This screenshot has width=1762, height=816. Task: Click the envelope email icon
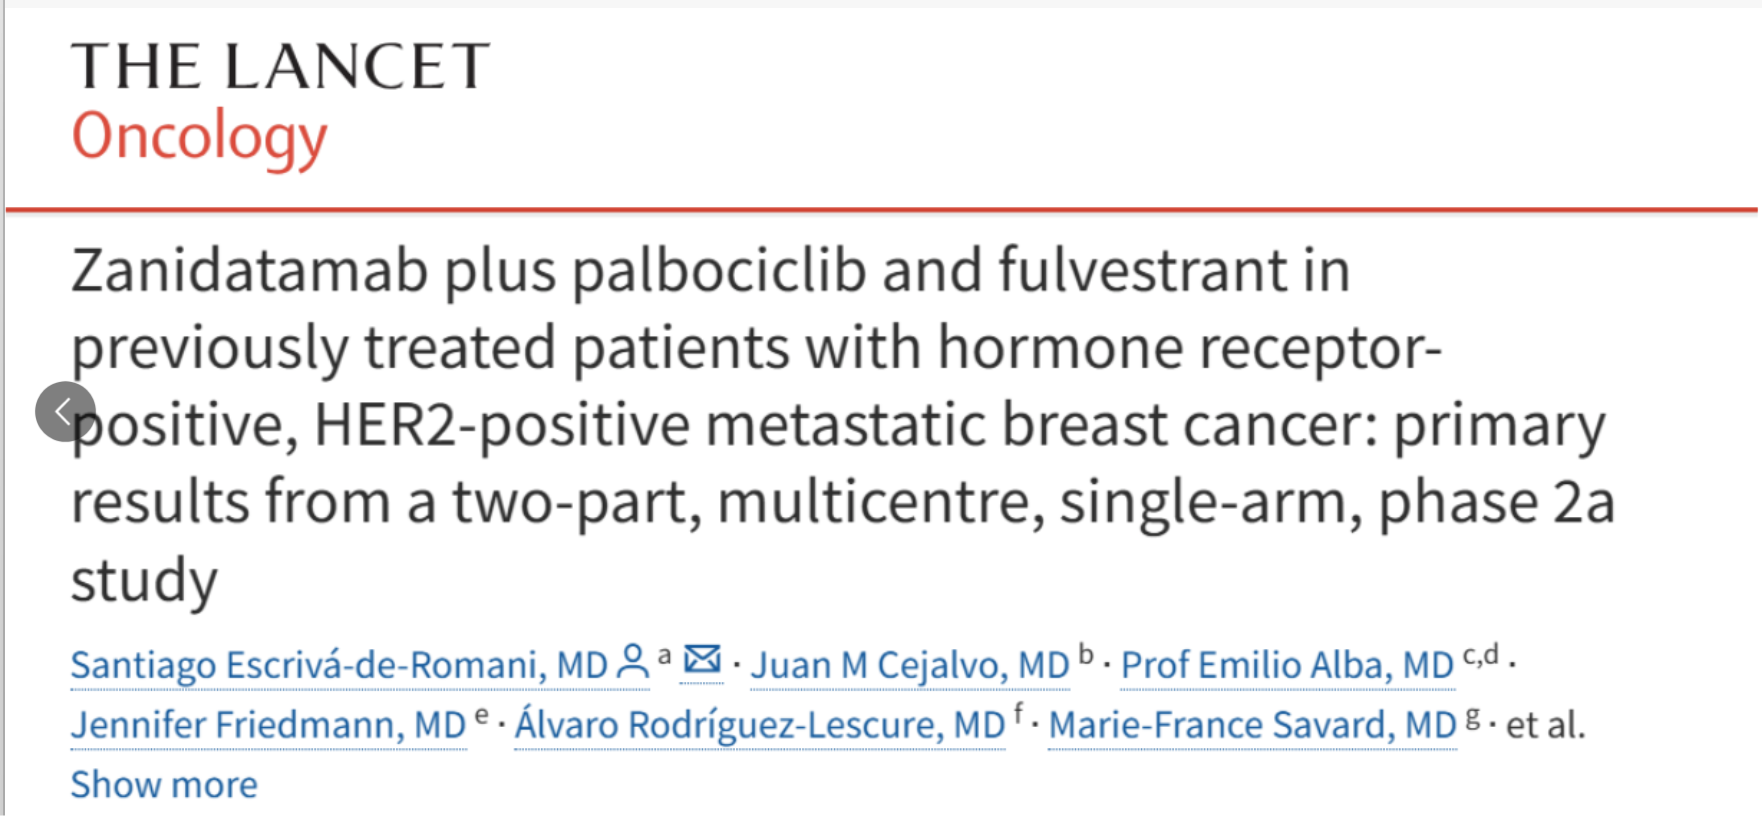[702, 660]
